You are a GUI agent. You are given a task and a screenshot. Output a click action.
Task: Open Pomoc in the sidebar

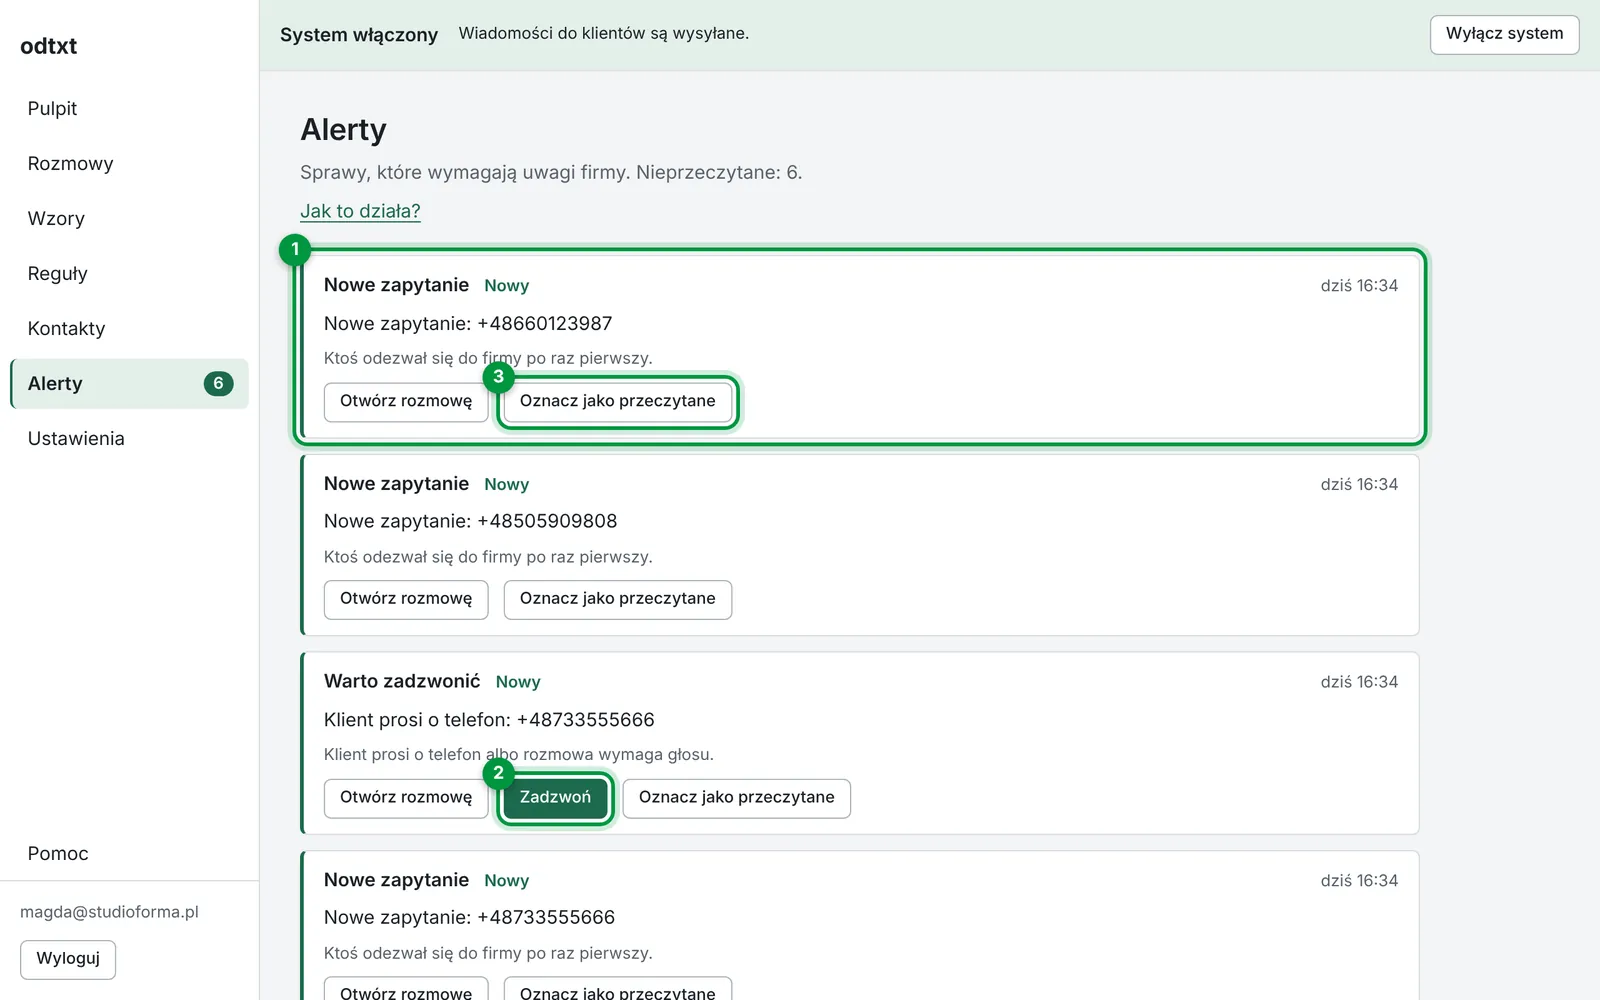tap(129, 853)
